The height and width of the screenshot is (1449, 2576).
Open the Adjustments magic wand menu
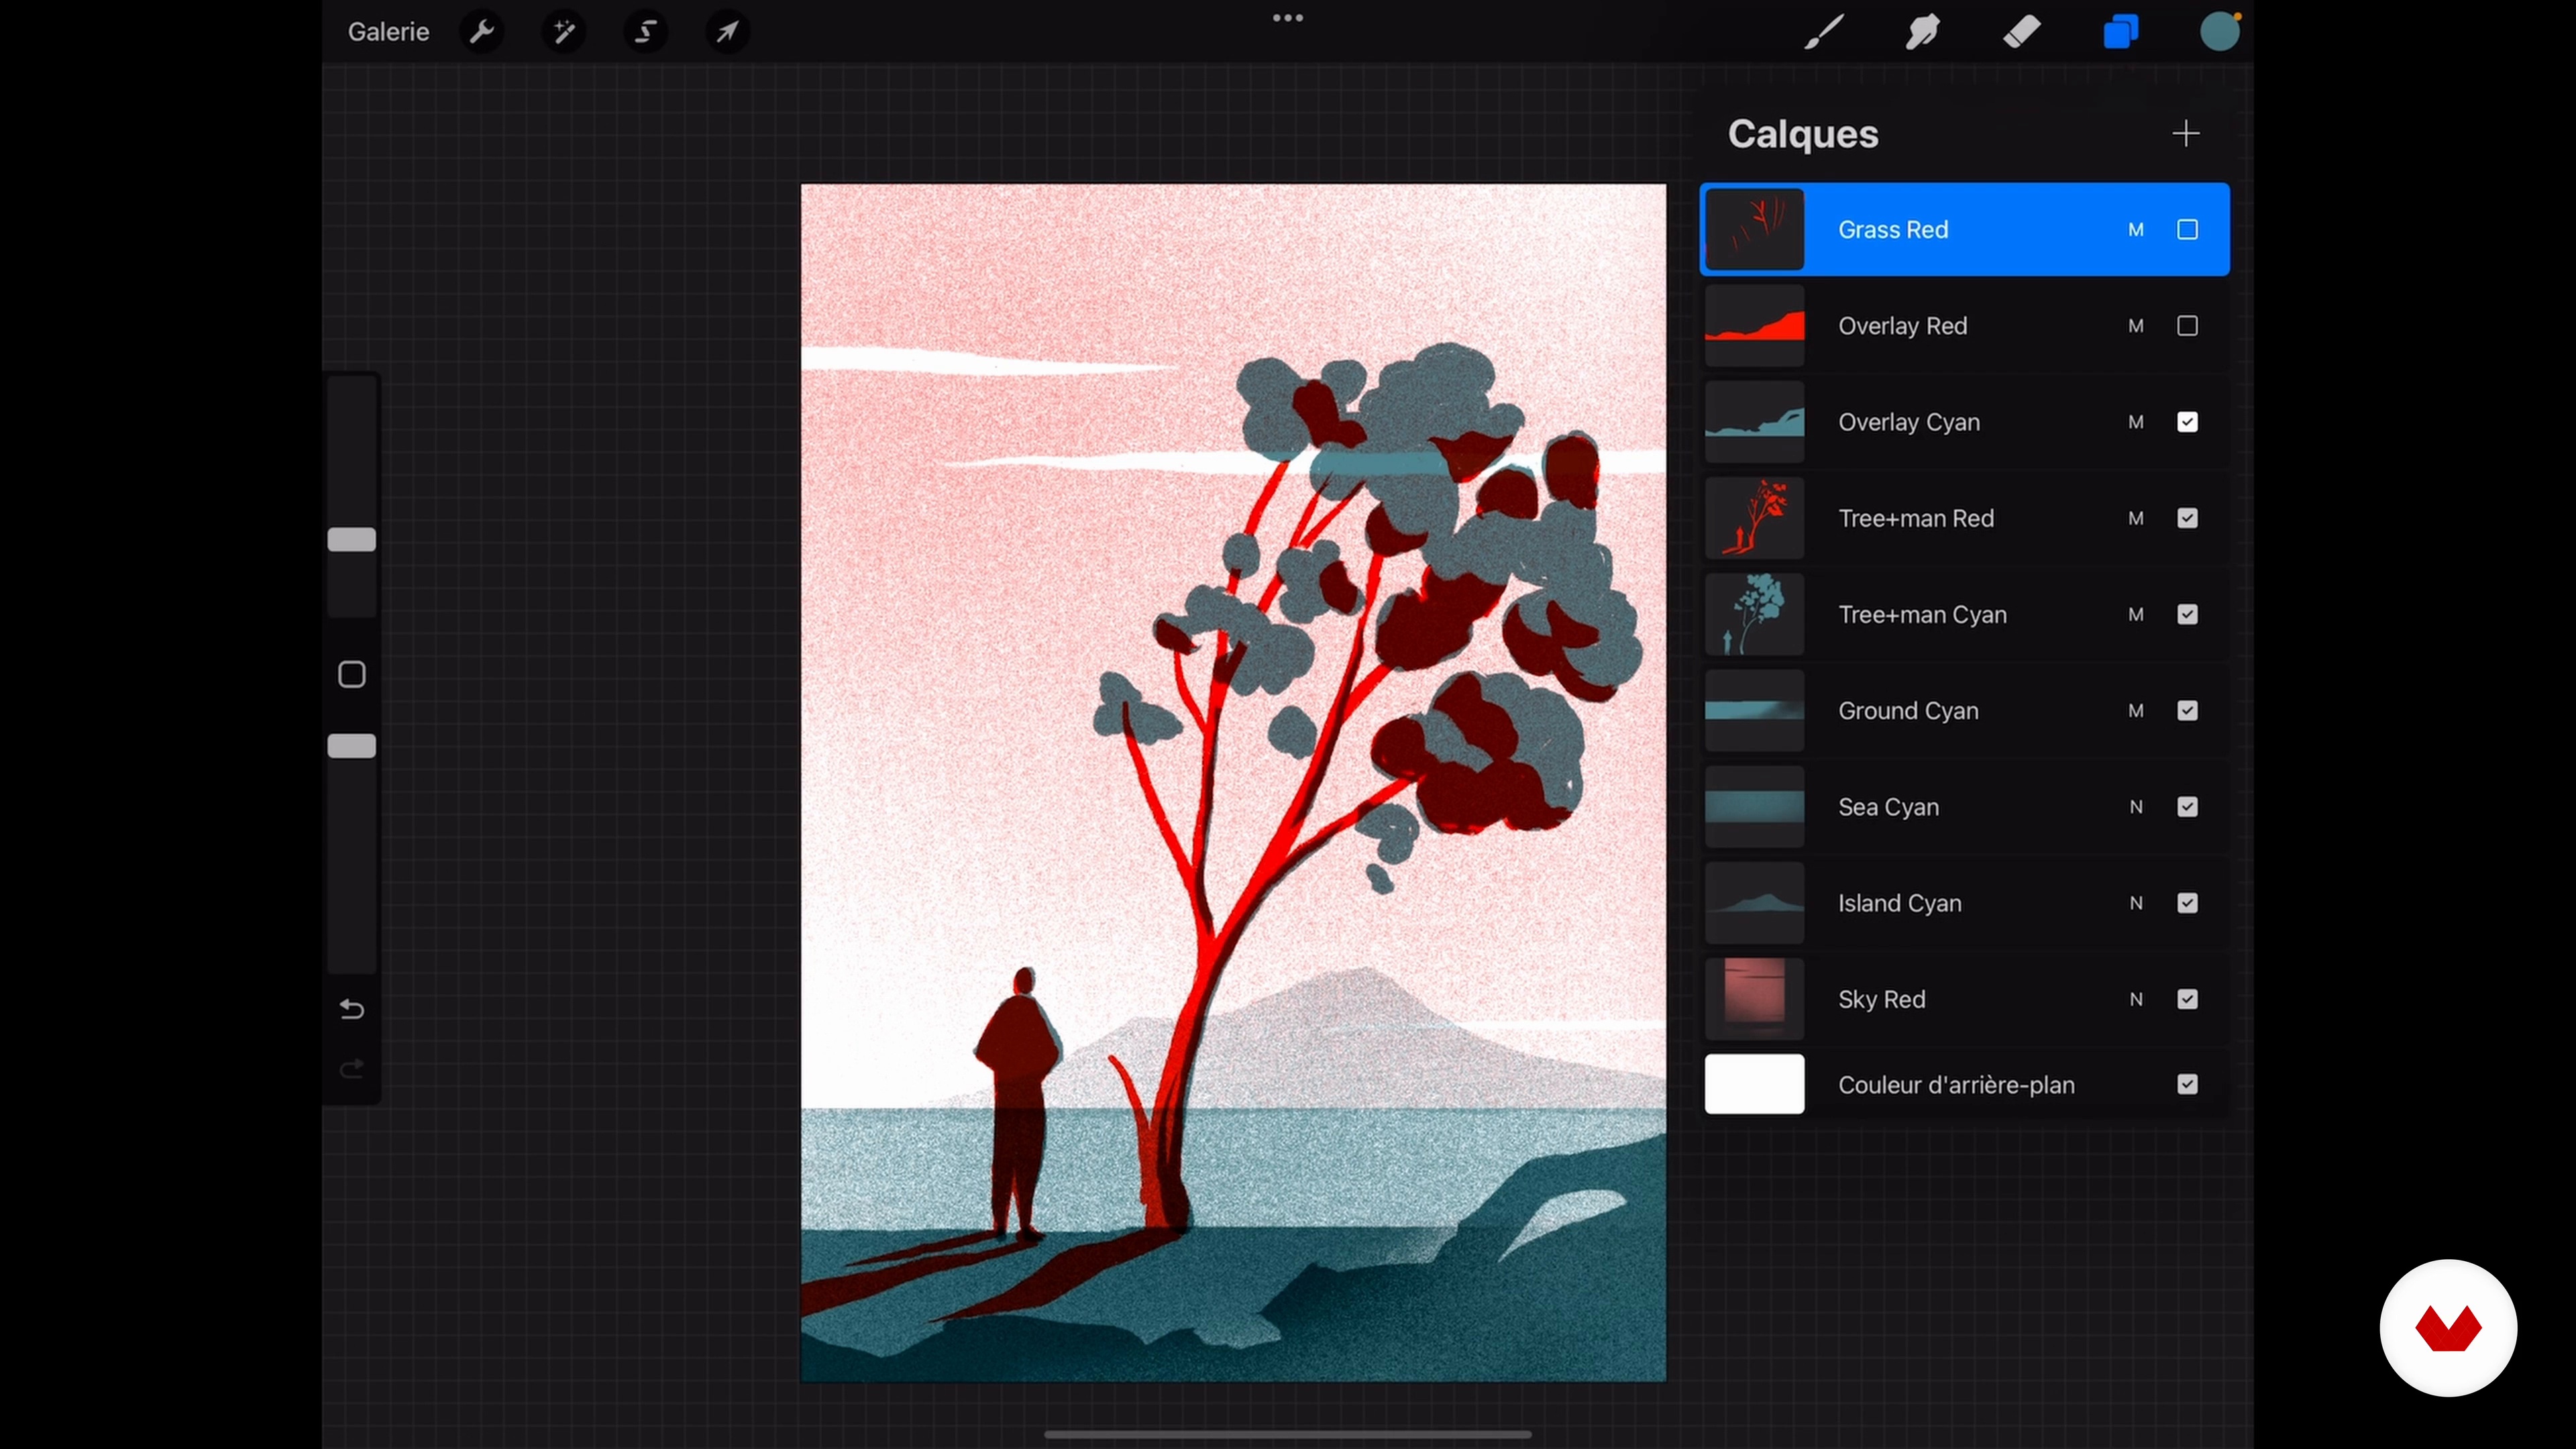(564, 32)
